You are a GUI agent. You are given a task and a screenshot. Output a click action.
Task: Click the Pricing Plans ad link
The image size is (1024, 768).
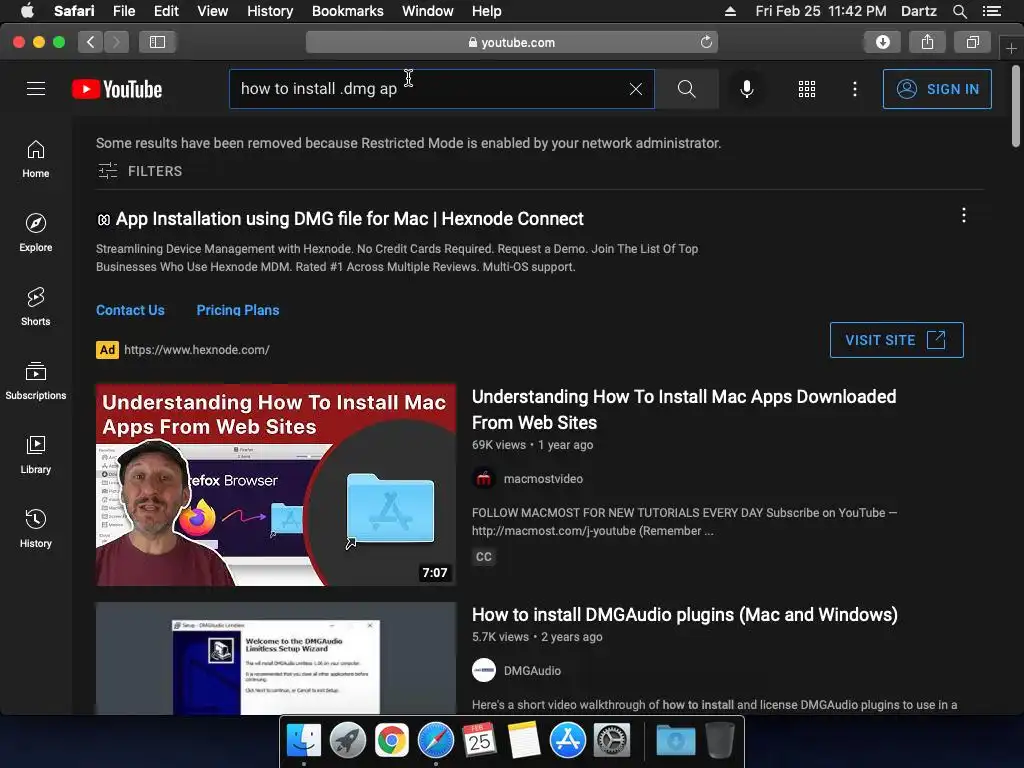[238, 310]
